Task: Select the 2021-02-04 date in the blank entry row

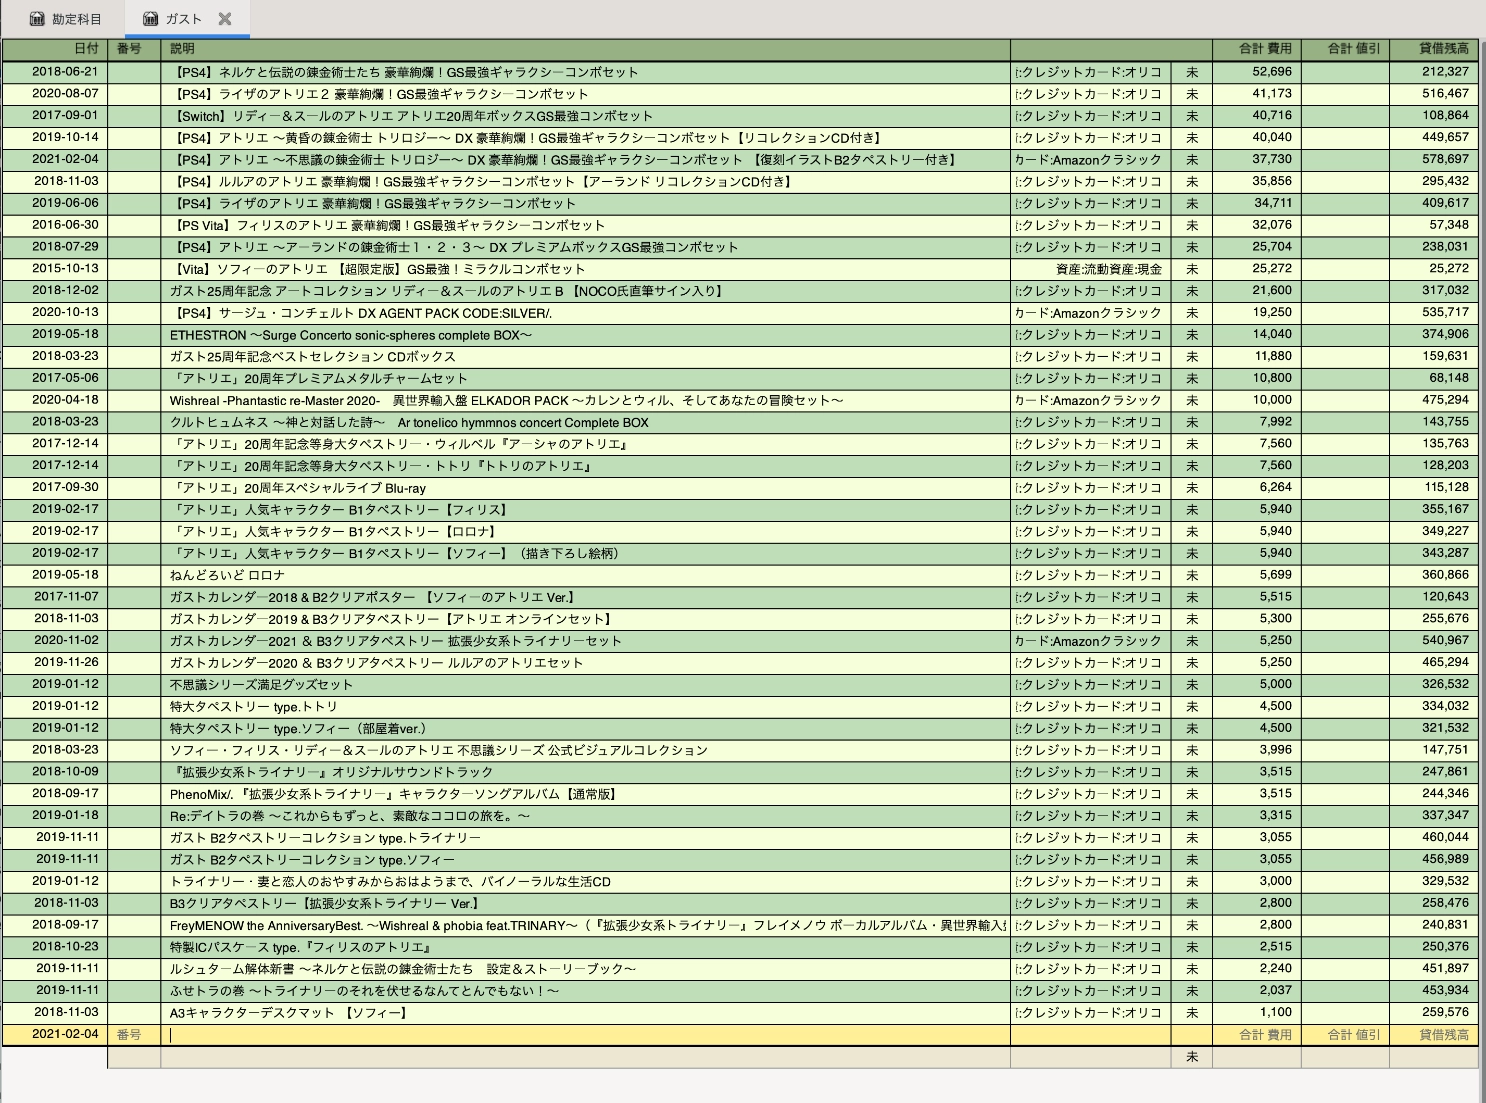Action: pyautogui.click(x=65, y=1035)
